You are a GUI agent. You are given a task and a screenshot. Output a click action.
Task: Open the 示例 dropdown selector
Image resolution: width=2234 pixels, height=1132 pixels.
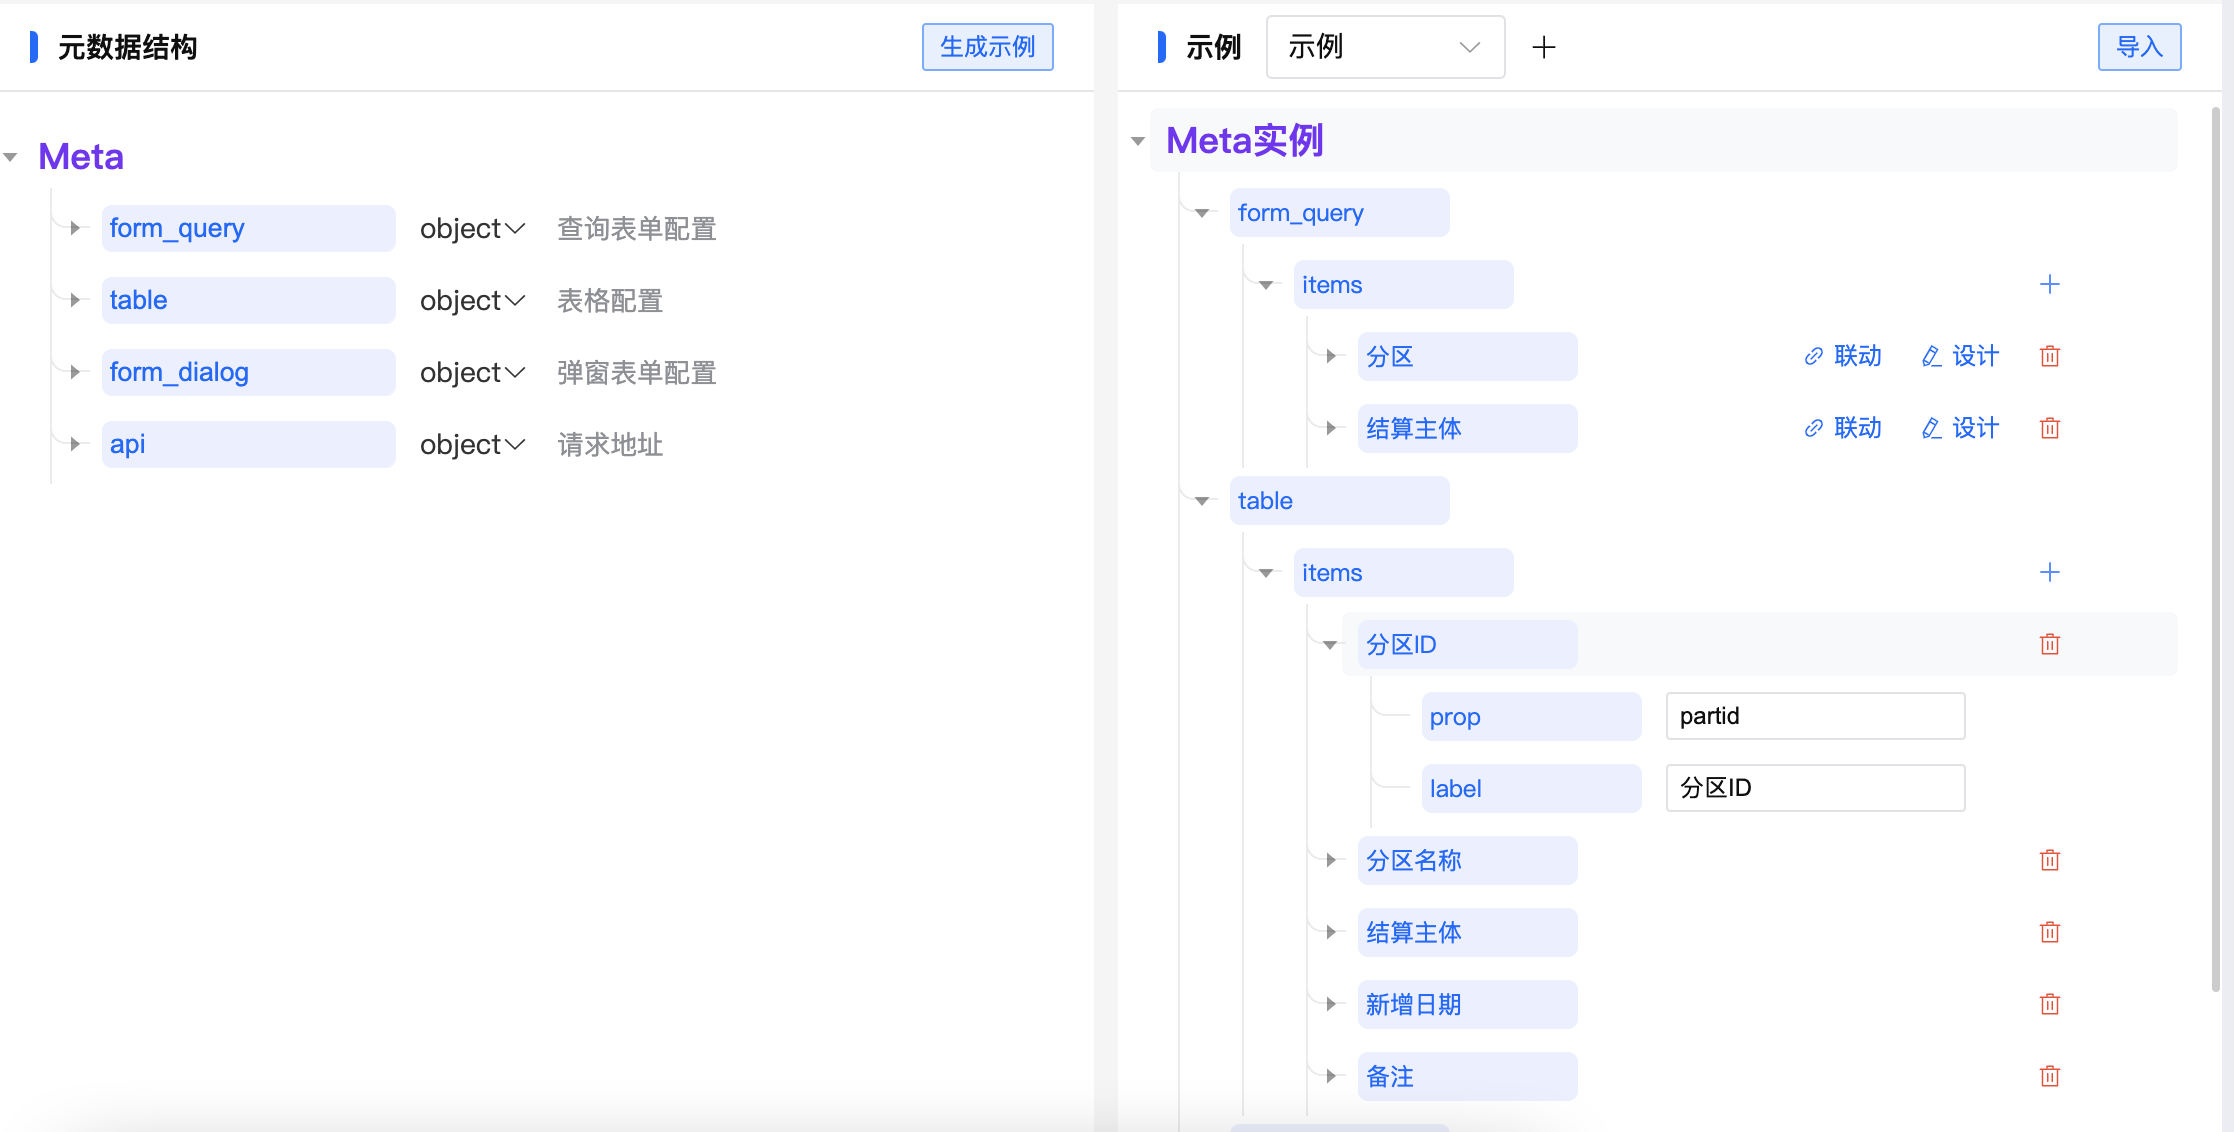(x=1385, y=47)
